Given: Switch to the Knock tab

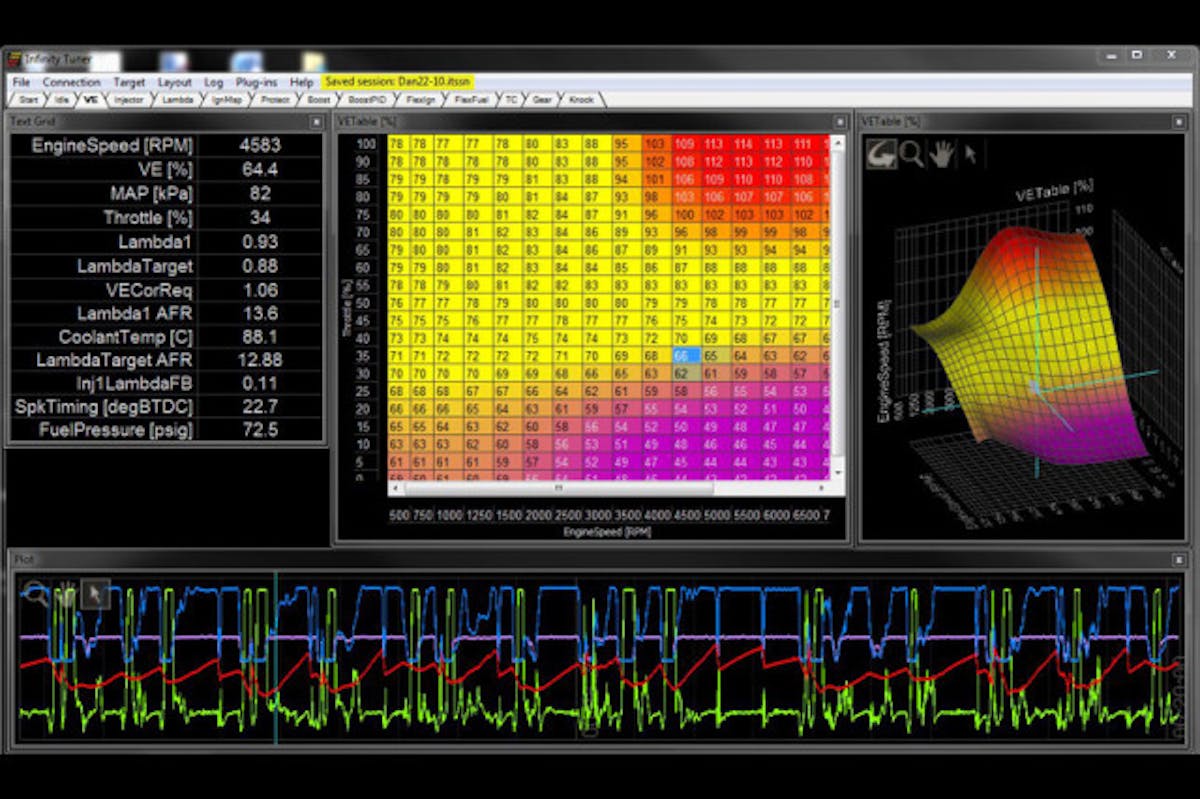Looking at the screenshot, I should click(579, 99).
